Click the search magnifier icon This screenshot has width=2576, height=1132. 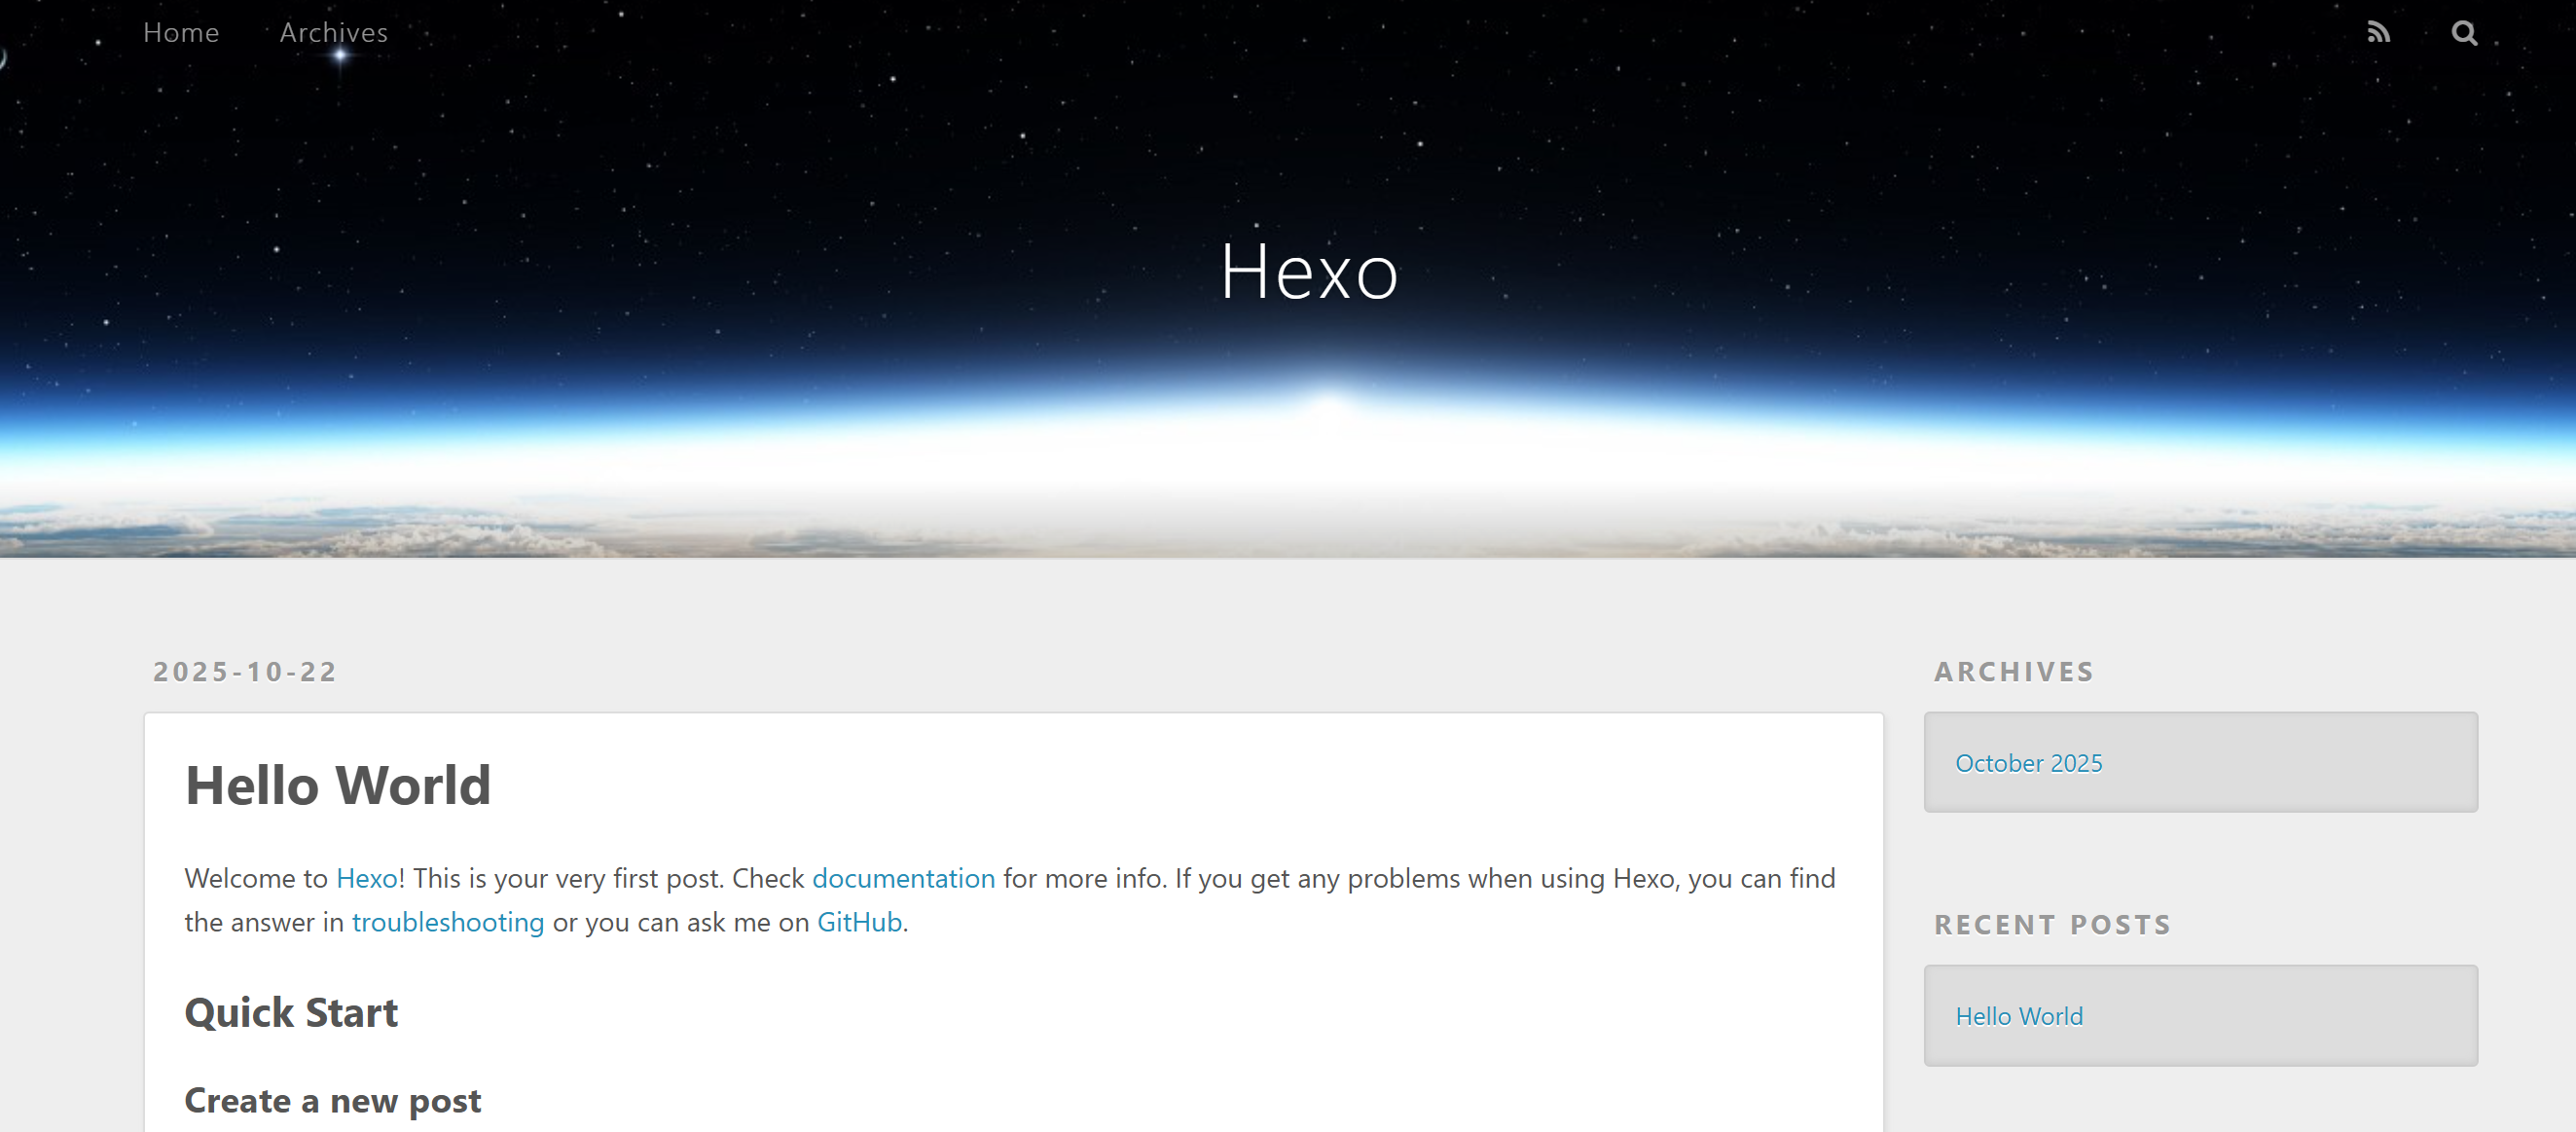tap(2464, 33)
